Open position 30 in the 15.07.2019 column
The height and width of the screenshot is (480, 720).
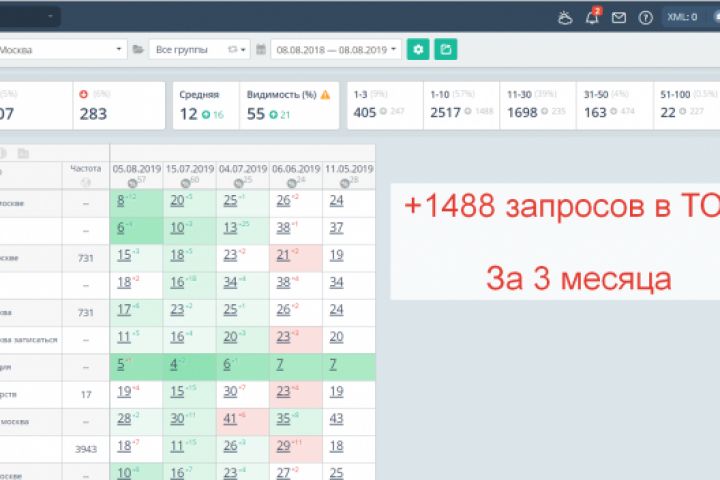click(177, 419)
